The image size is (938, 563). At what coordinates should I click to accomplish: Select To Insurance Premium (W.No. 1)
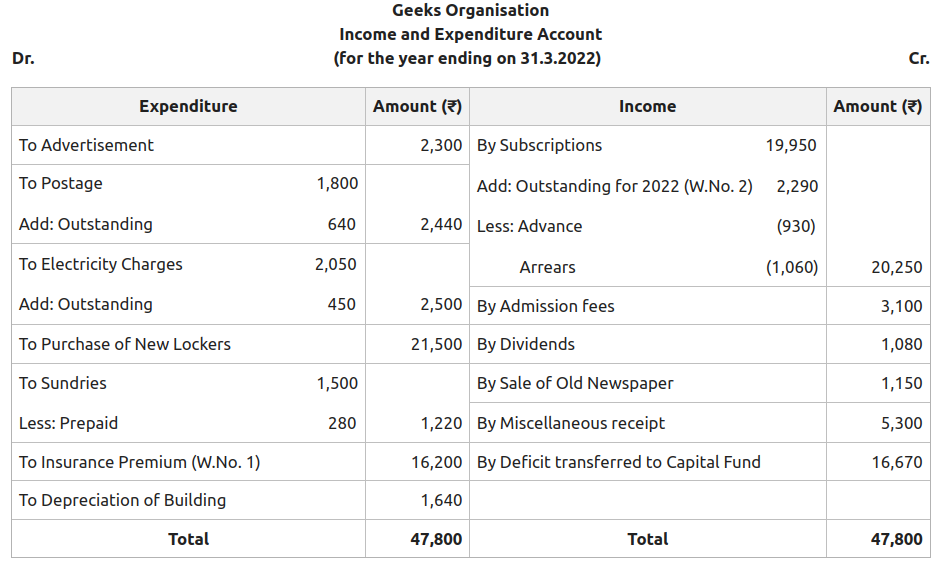click(x=139, y=462)
